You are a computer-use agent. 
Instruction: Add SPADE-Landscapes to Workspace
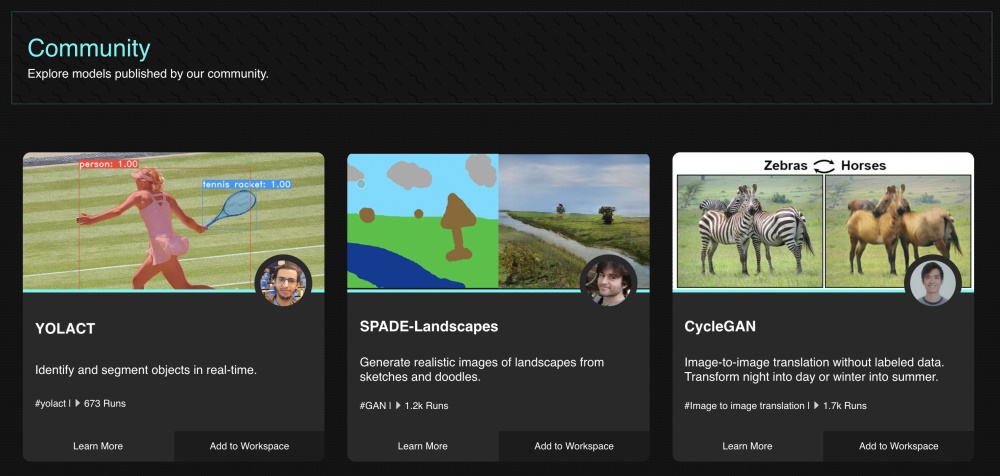(x=574, y=446)
